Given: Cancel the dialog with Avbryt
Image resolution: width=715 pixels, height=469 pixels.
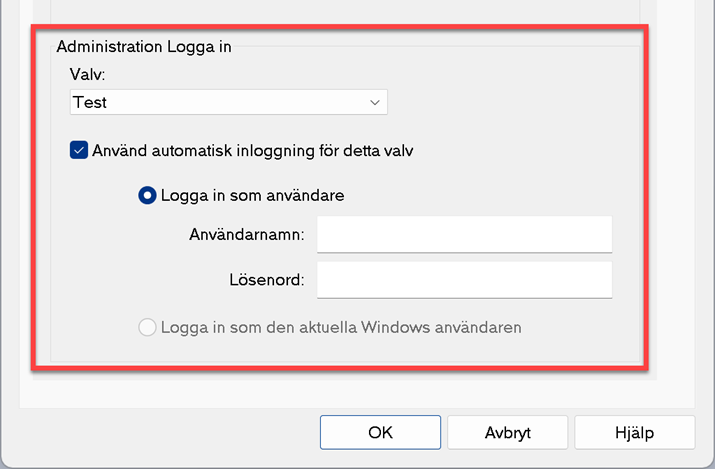Looking at the screenshot, I should pos(508,432).
